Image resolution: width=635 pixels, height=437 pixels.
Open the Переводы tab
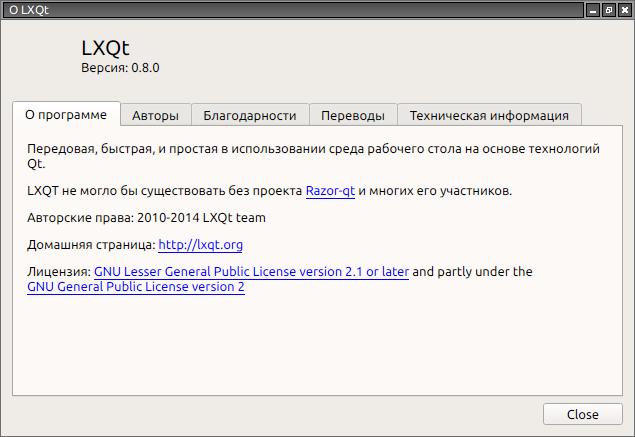[353, 115]
